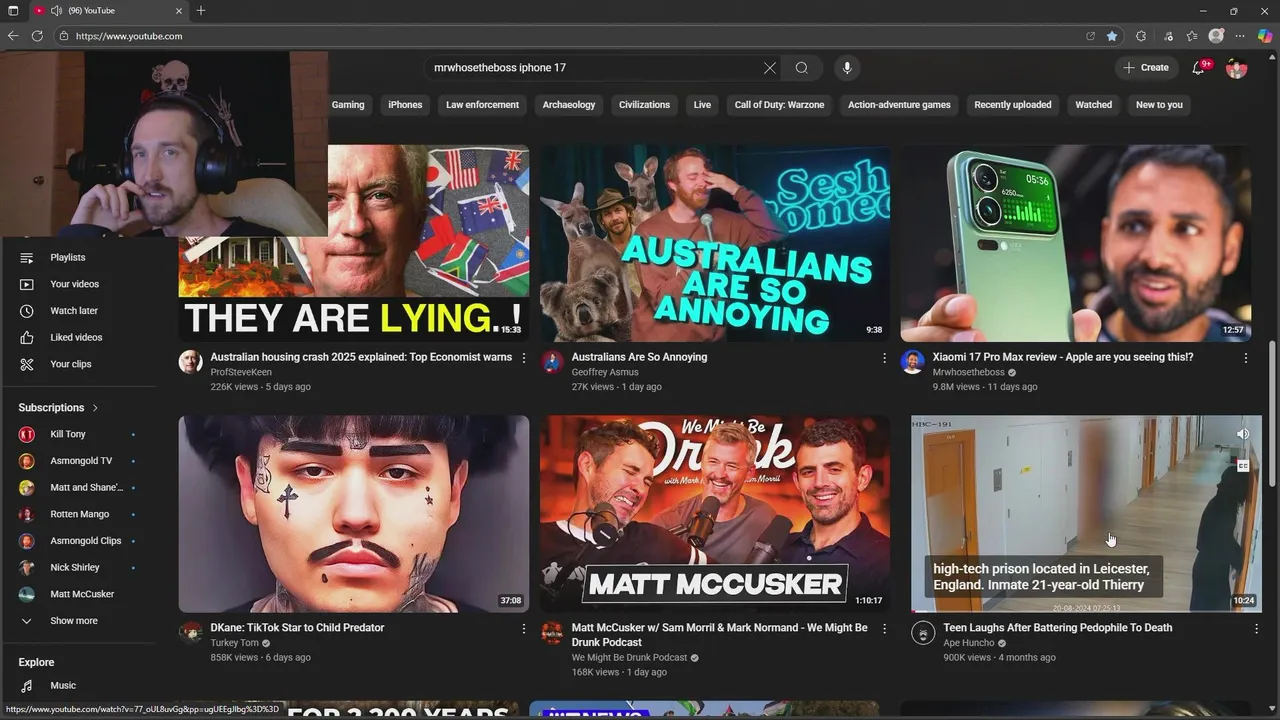The image size is (1280, 720).
Task: Open Turkey Tom channel avatar
Action: (190, 633)
